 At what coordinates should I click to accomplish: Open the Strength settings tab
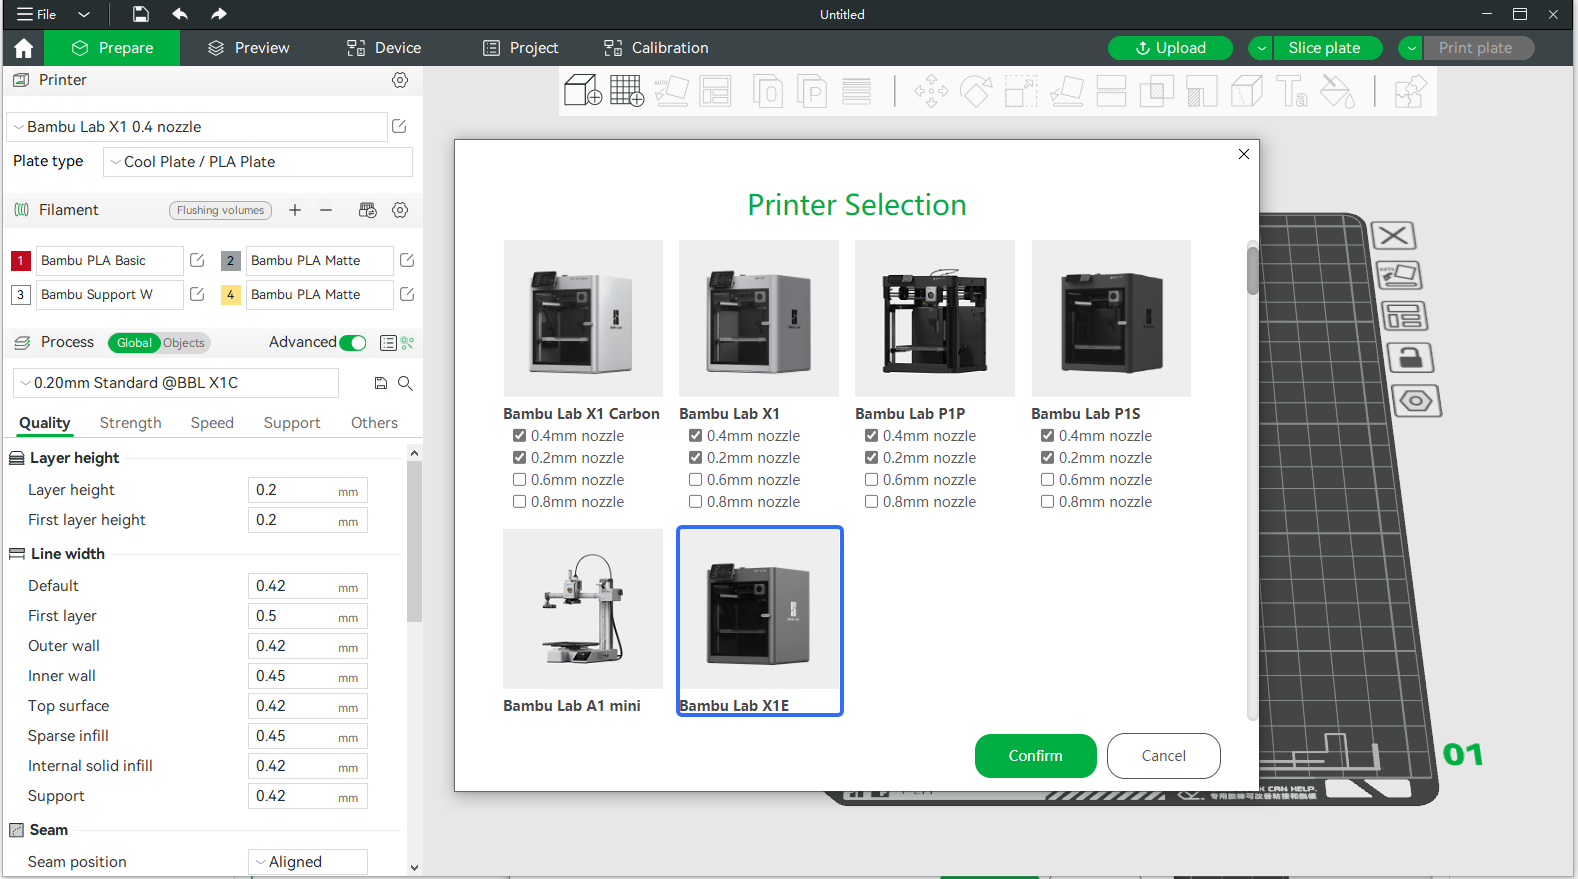[130, 423]
